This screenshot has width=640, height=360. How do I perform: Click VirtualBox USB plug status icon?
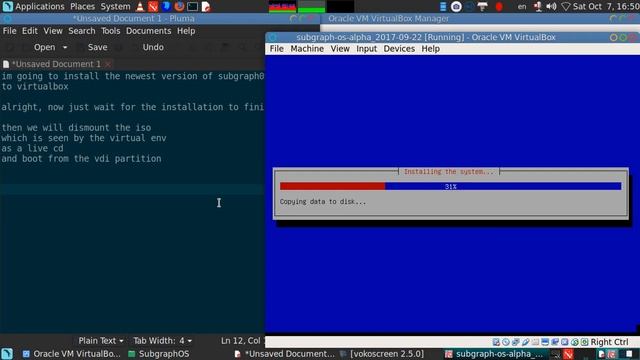pyautogui.click(x=525, y=342)
